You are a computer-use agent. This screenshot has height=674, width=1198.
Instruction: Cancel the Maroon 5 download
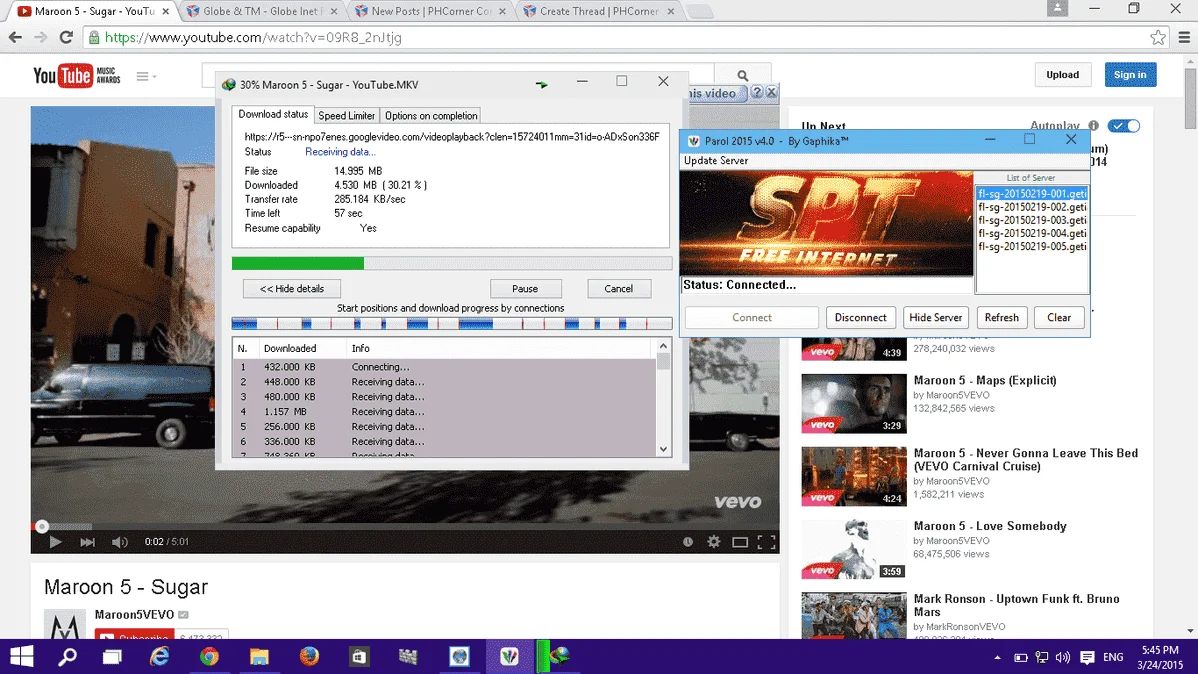(618, 289)
